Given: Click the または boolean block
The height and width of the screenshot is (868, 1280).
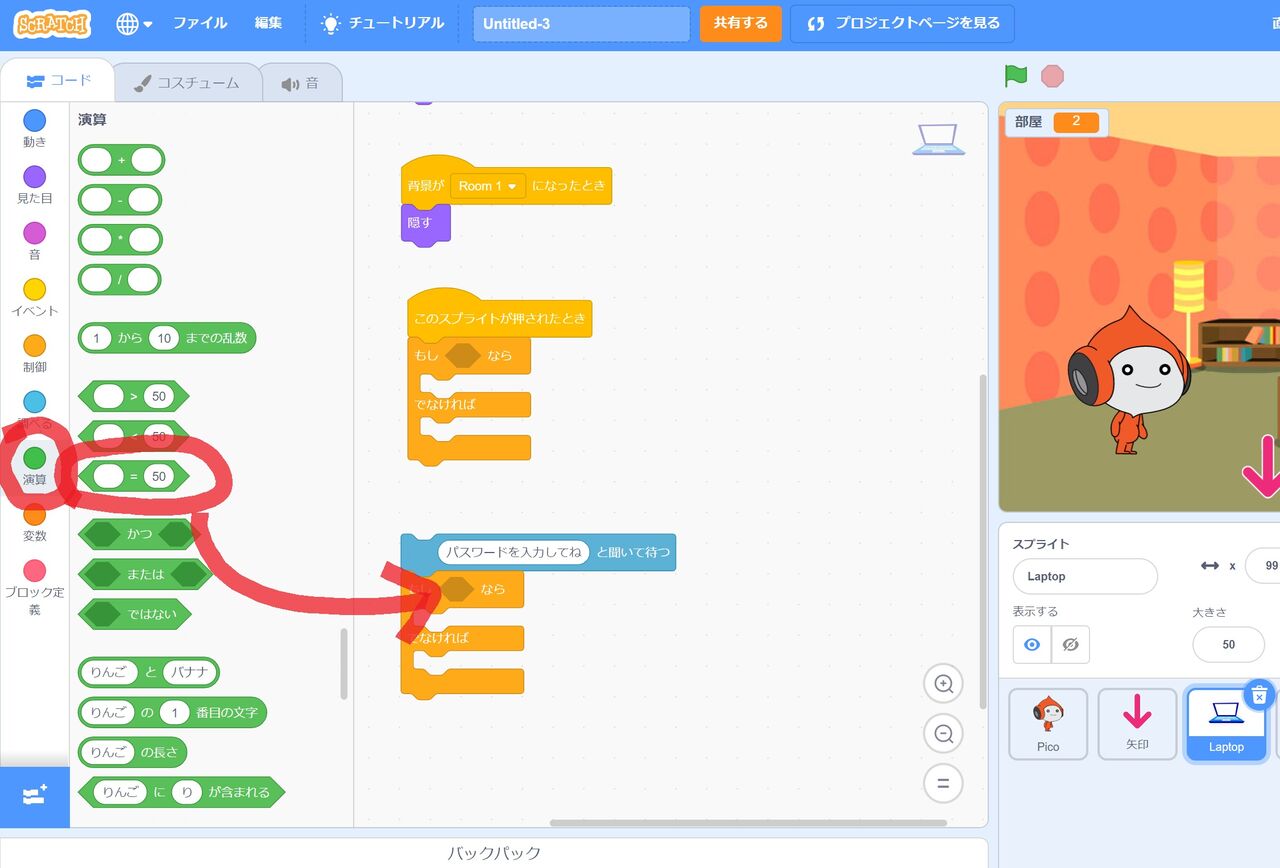Looking at the screenshot, I should pyautogui.click(x=145, y=574).
